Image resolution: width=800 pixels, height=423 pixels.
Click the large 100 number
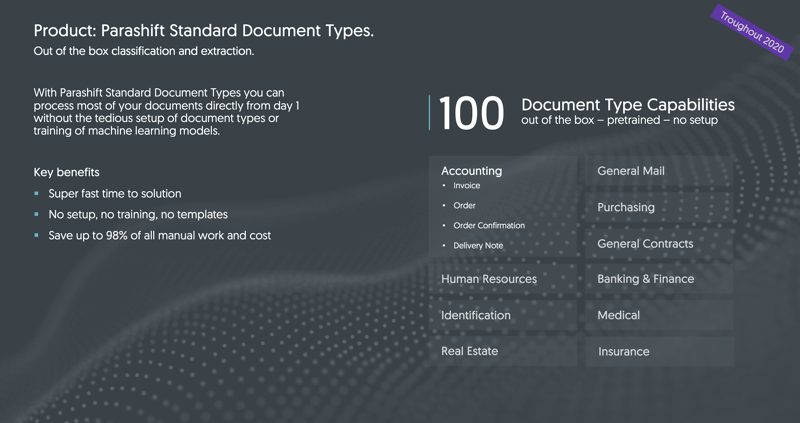click(x=471, y=113)
